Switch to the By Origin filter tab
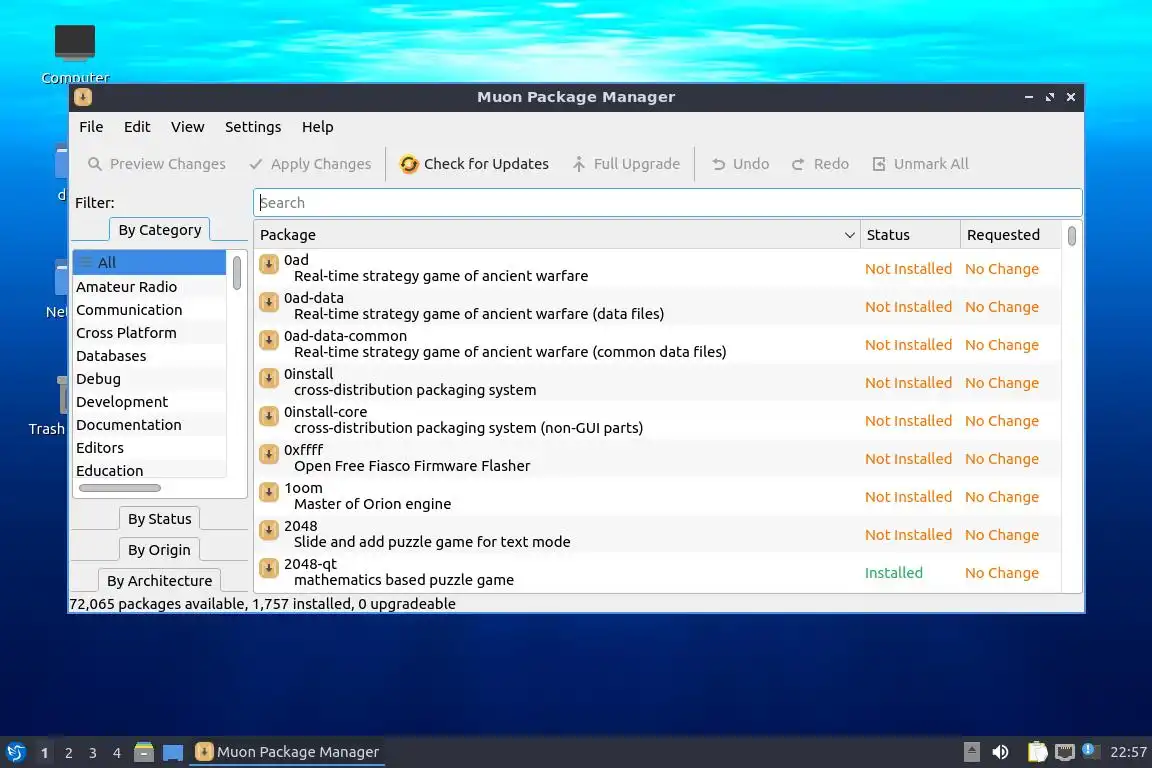 [159, 550]
